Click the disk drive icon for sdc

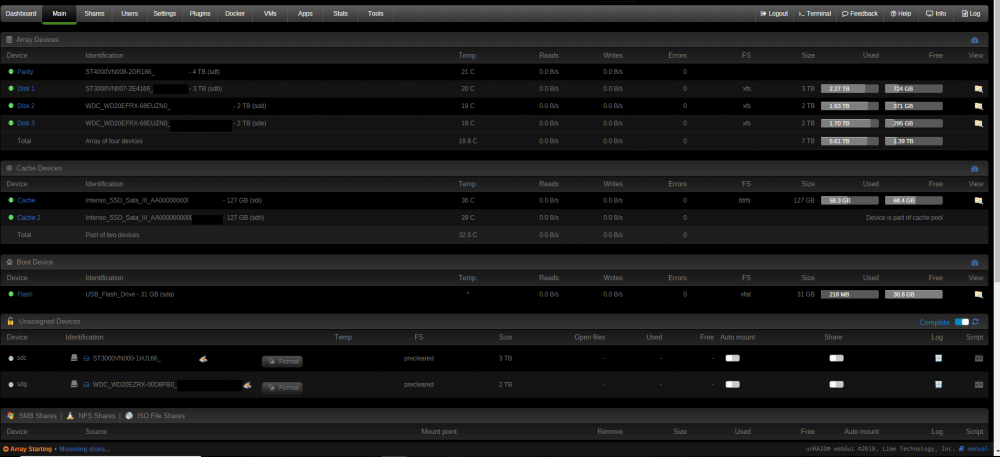click(x=74, y=359)
